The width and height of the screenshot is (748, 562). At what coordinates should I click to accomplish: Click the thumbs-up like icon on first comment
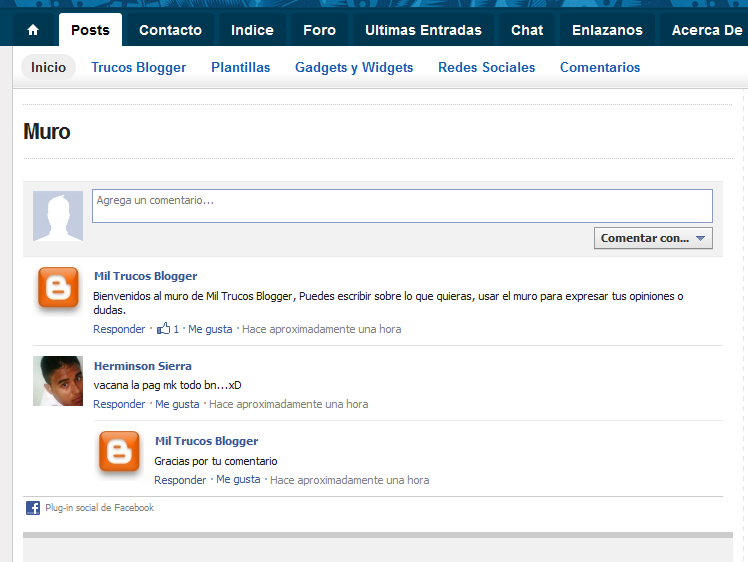click(164, 329)
